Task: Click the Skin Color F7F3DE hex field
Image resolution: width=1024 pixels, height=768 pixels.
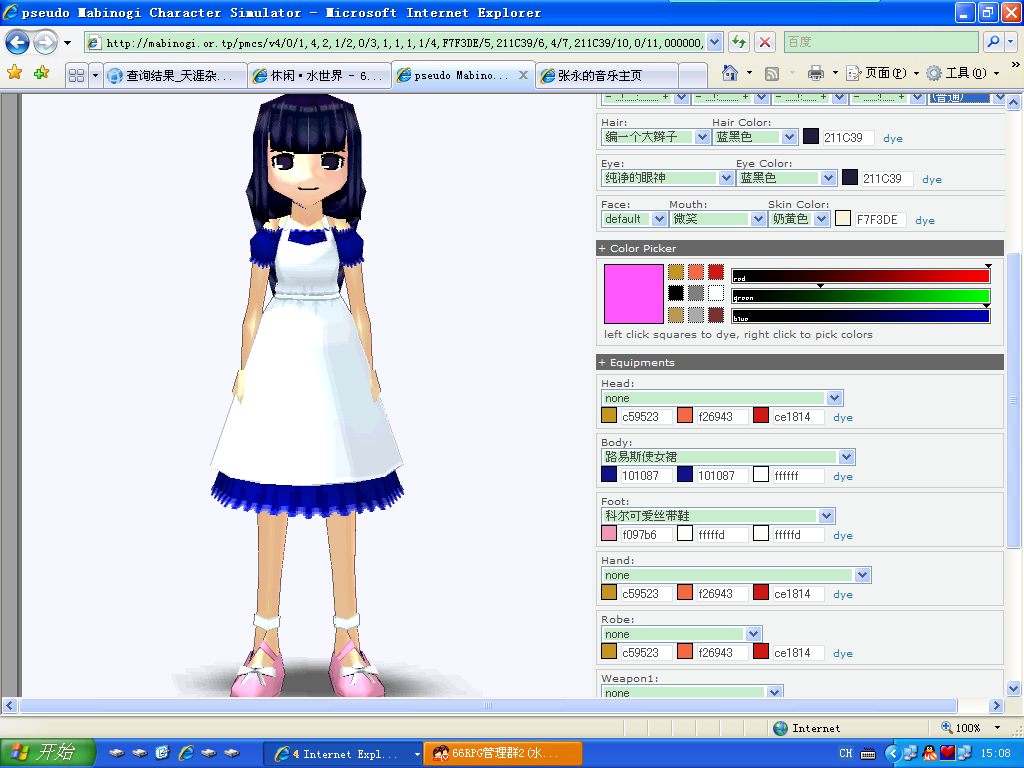Action: click(x=880, y=220)
